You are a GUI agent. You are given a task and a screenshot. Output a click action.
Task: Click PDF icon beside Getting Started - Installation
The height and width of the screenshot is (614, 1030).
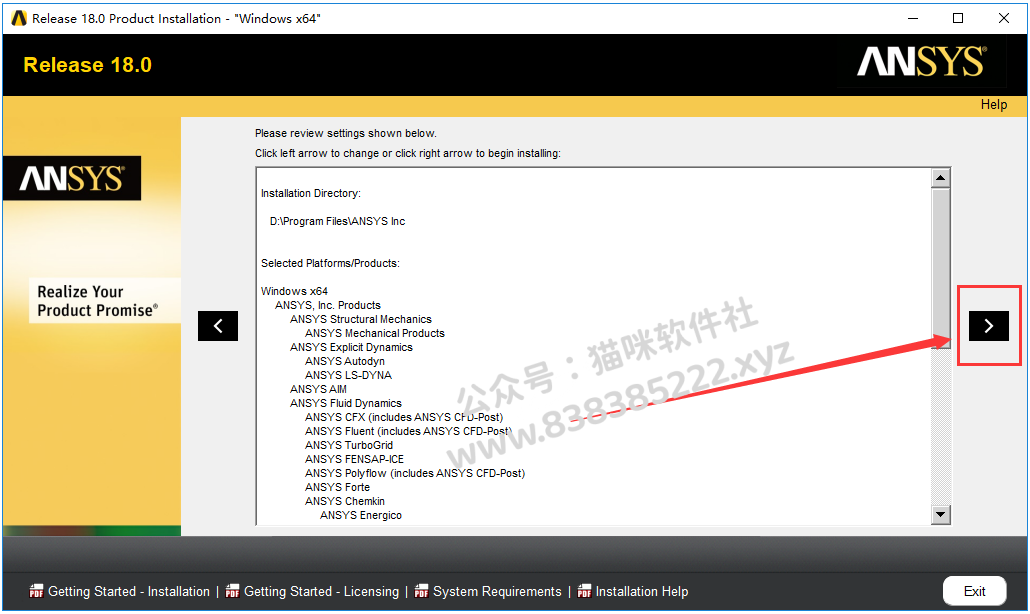pos(36,591)
